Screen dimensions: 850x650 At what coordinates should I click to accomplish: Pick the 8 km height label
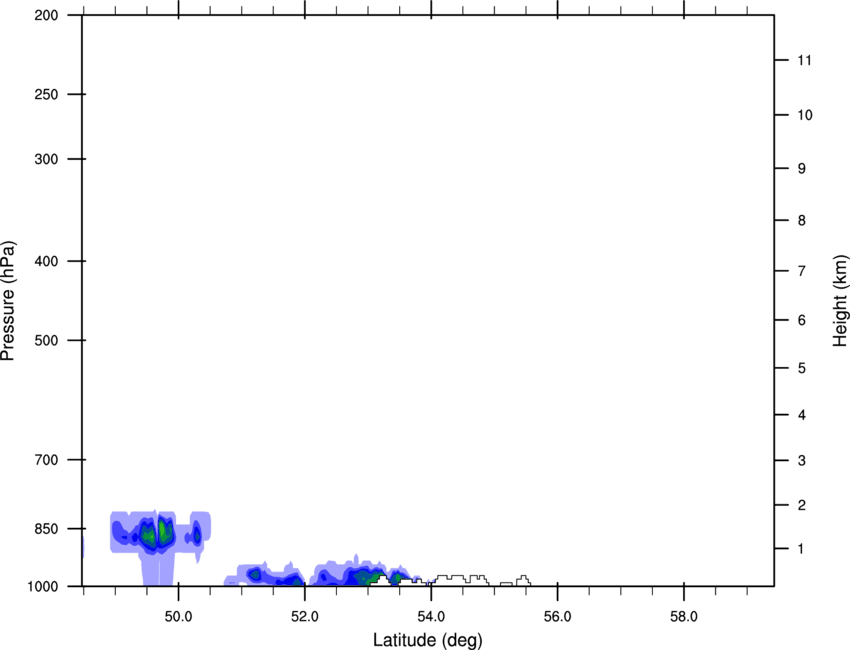pos(801,220)
